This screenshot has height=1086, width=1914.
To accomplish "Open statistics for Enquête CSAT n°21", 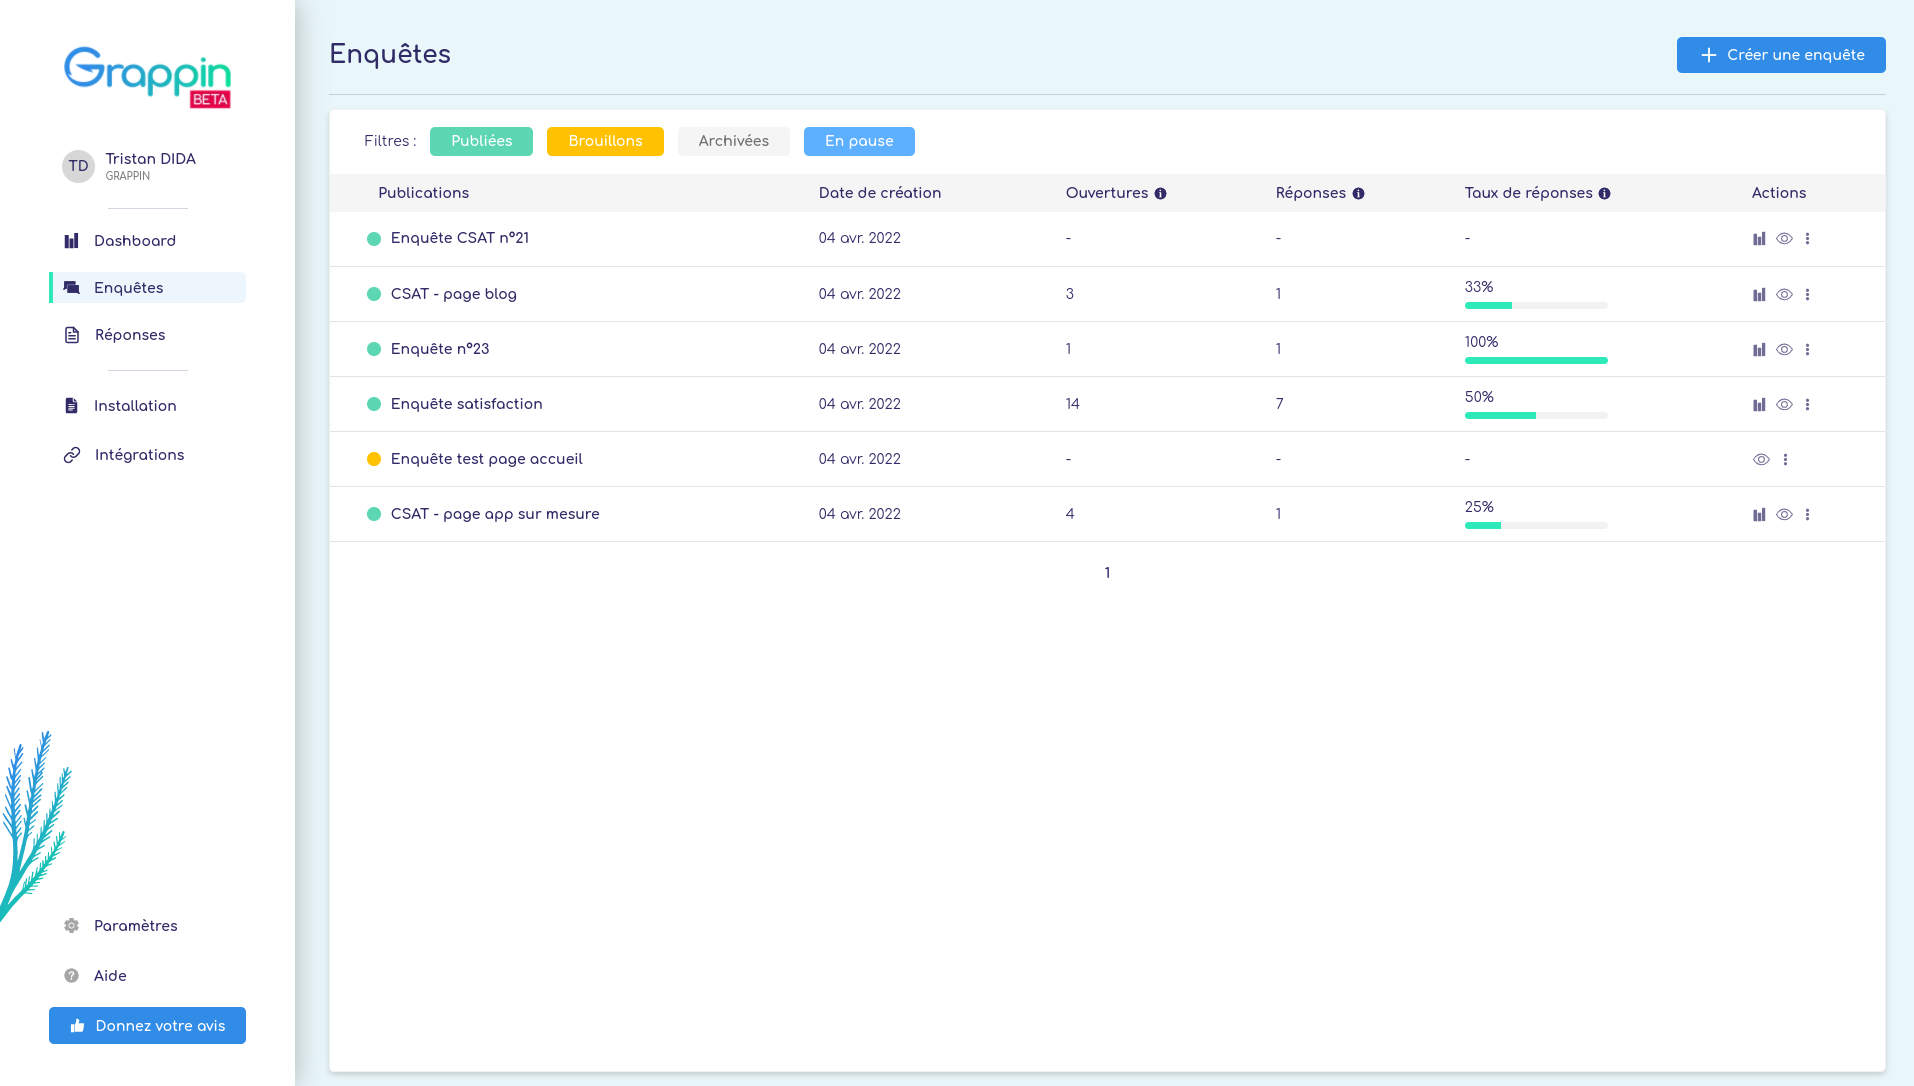I will pos(1759,239).
